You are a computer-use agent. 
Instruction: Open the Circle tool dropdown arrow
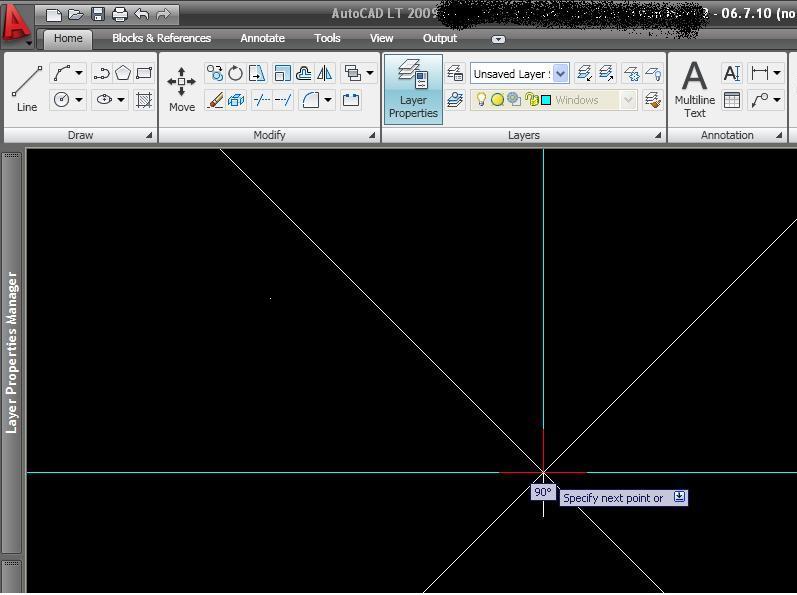79,100
